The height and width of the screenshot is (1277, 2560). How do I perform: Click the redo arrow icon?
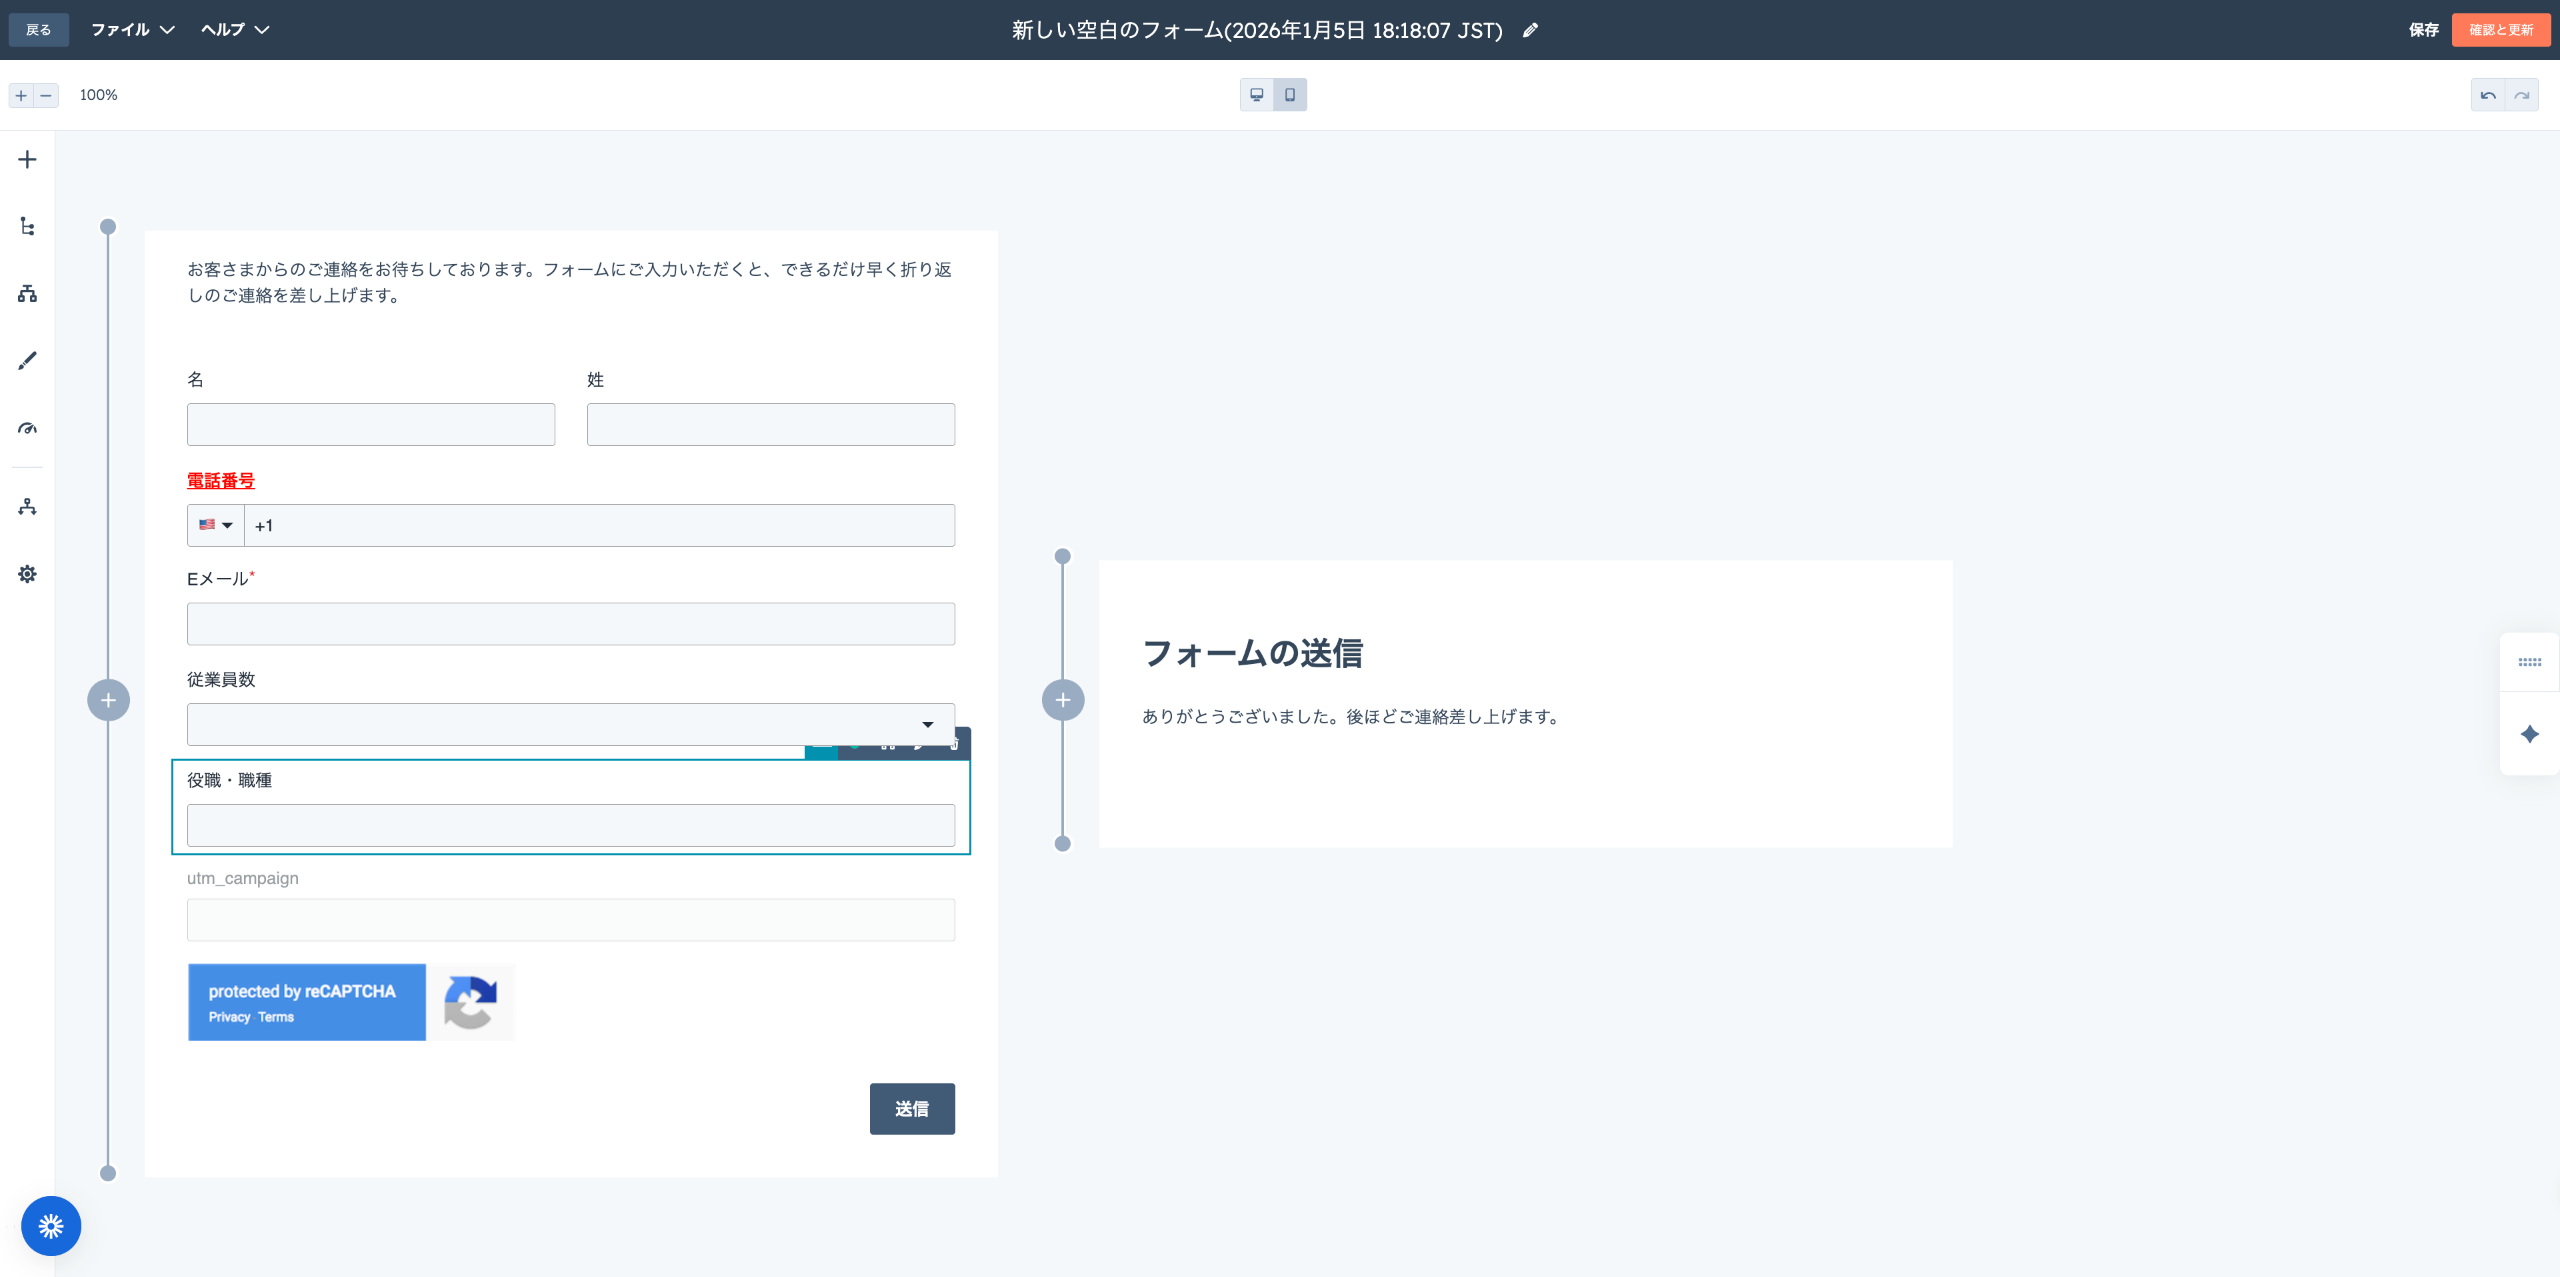tap(2522, 95)
